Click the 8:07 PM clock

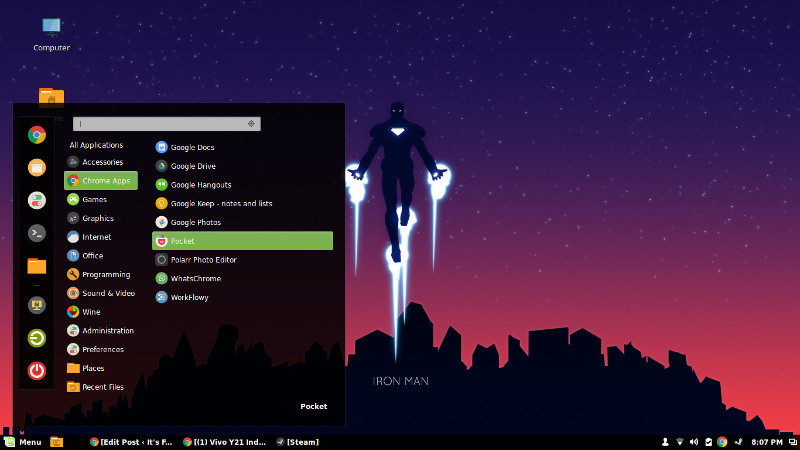[x=766, y=442]
